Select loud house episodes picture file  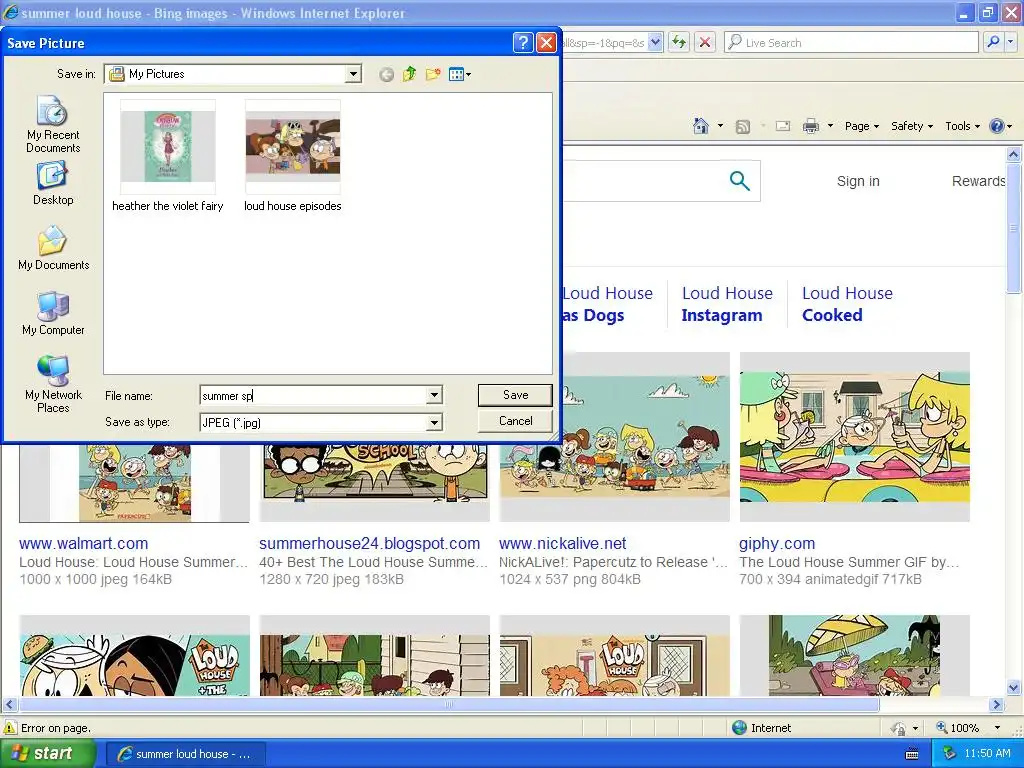pyautogui.click(x=293, y=157)
